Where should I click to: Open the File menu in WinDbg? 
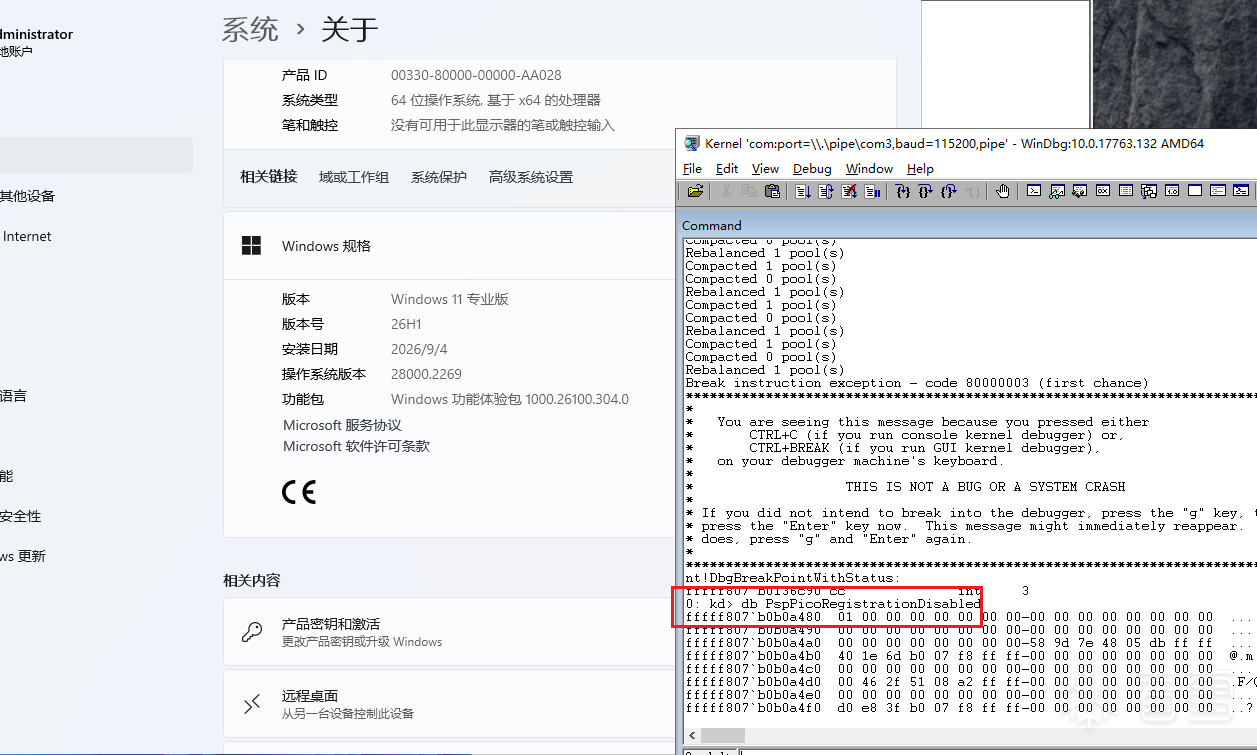[x=693, y=168]
